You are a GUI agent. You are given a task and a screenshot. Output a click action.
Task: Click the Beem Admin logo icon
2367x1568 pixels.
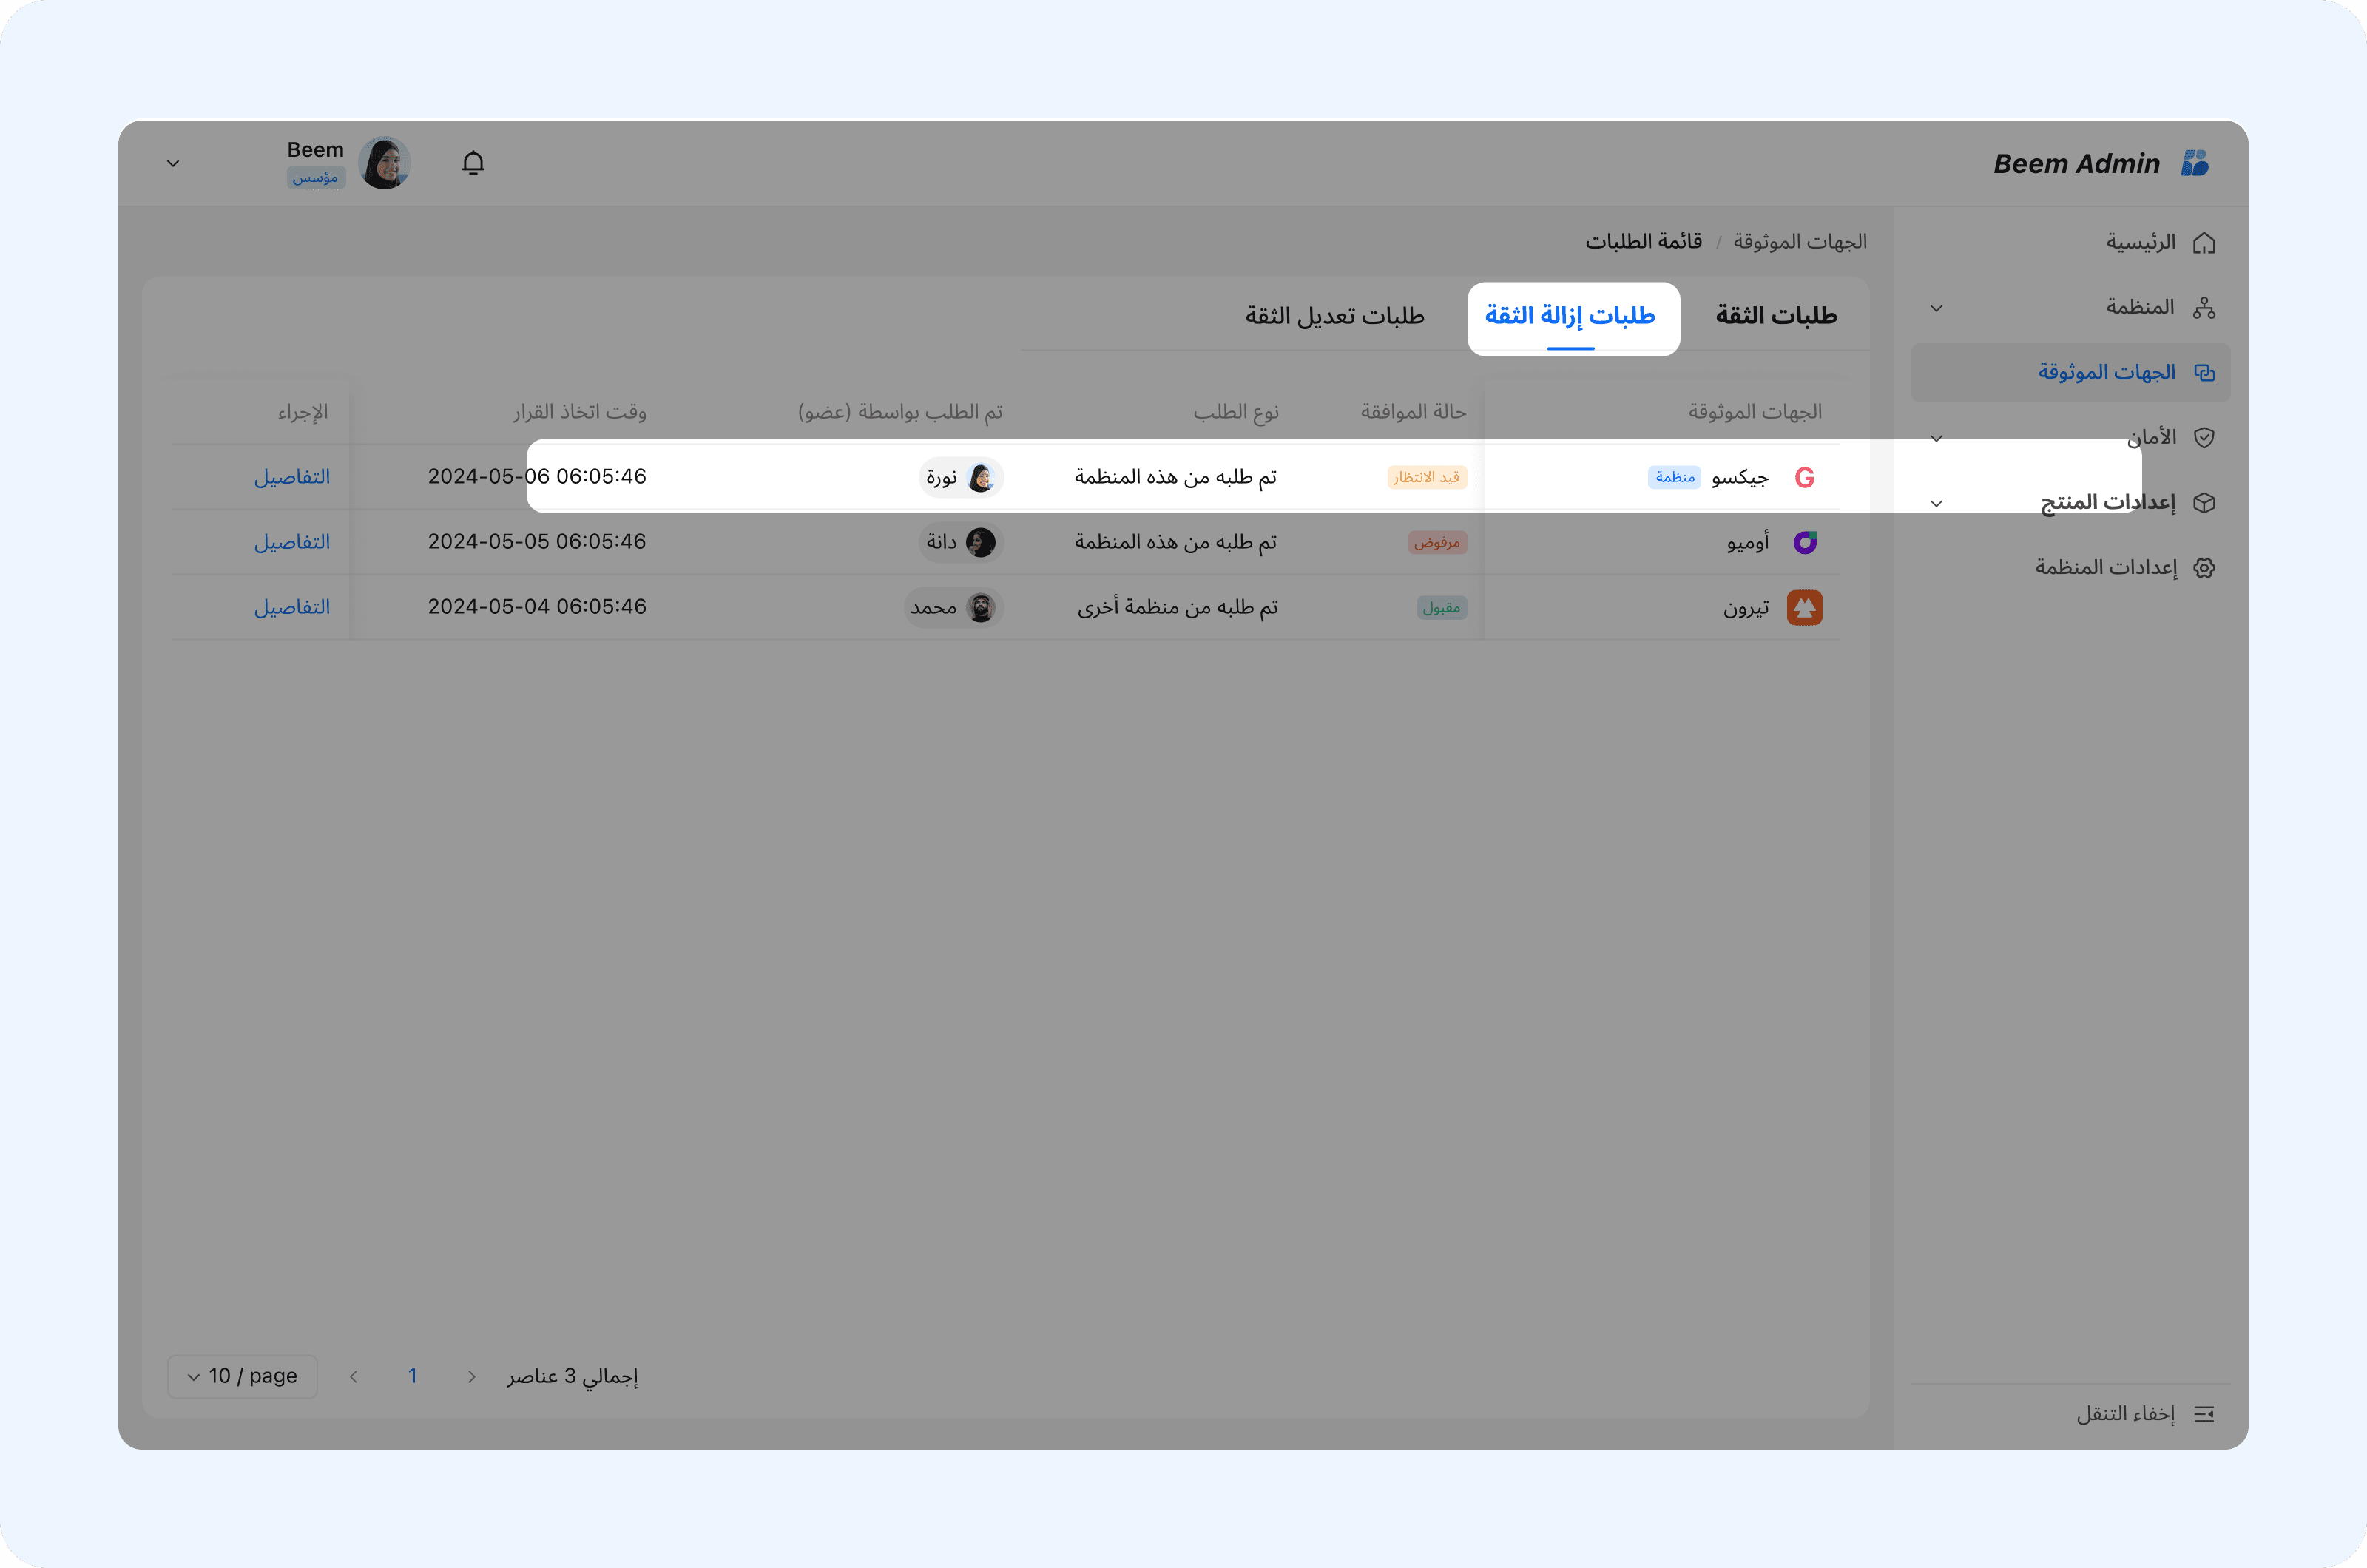[2194, 163]
